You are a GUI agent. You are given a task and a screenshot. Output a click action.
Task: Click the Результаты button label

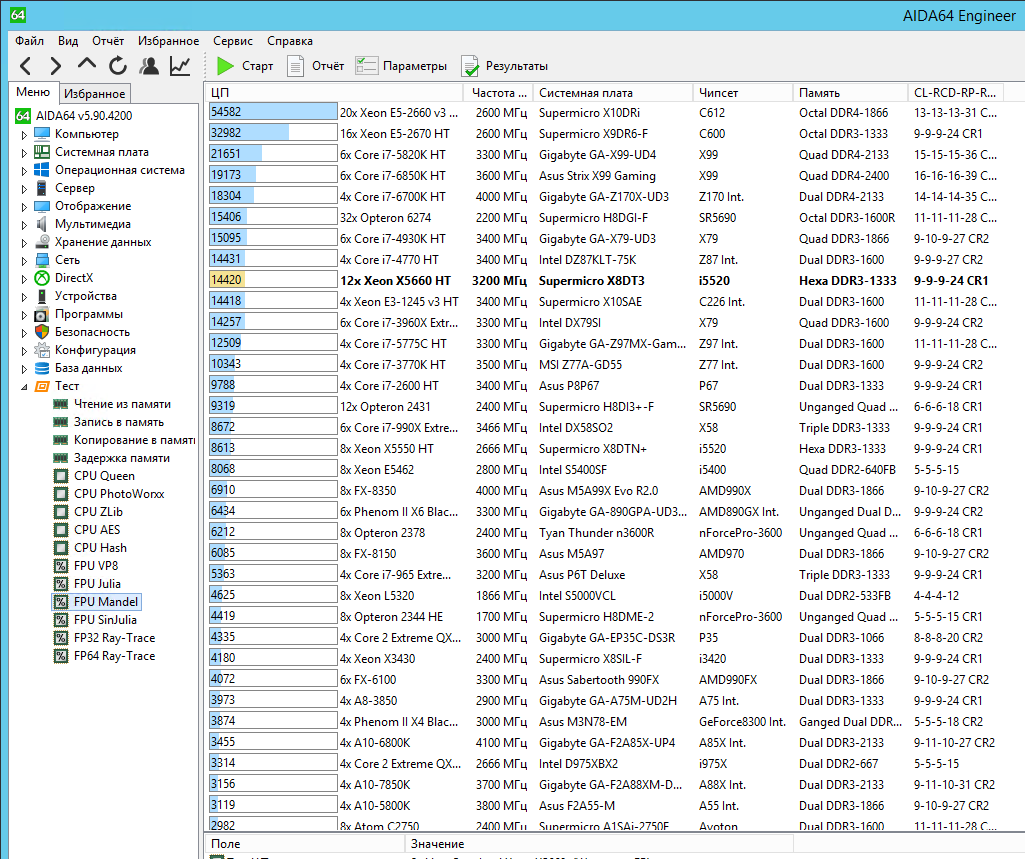(516, 66)
